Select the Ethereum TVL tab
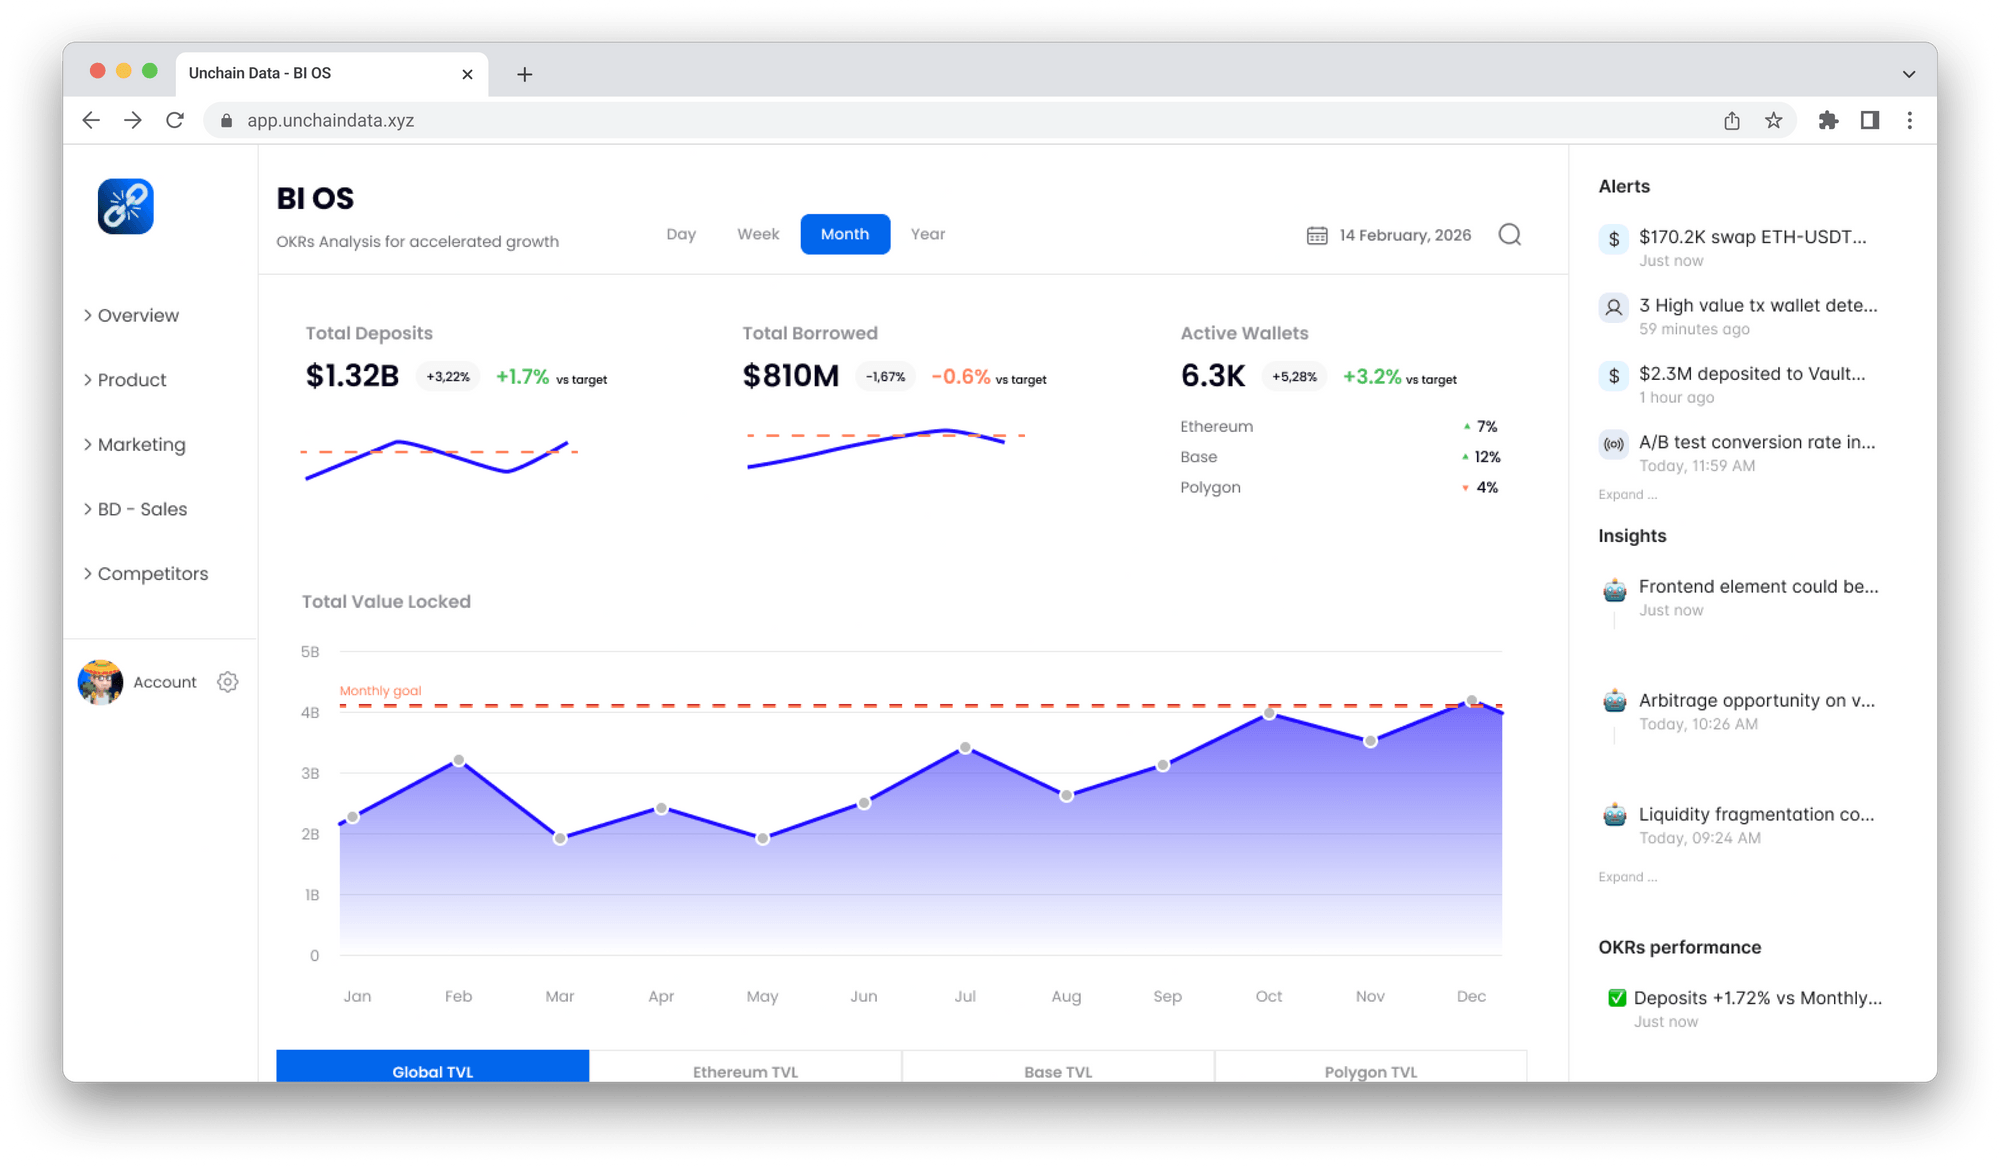The width and height of the screenshot is (2000, 1166). (x=745, y=1071)
